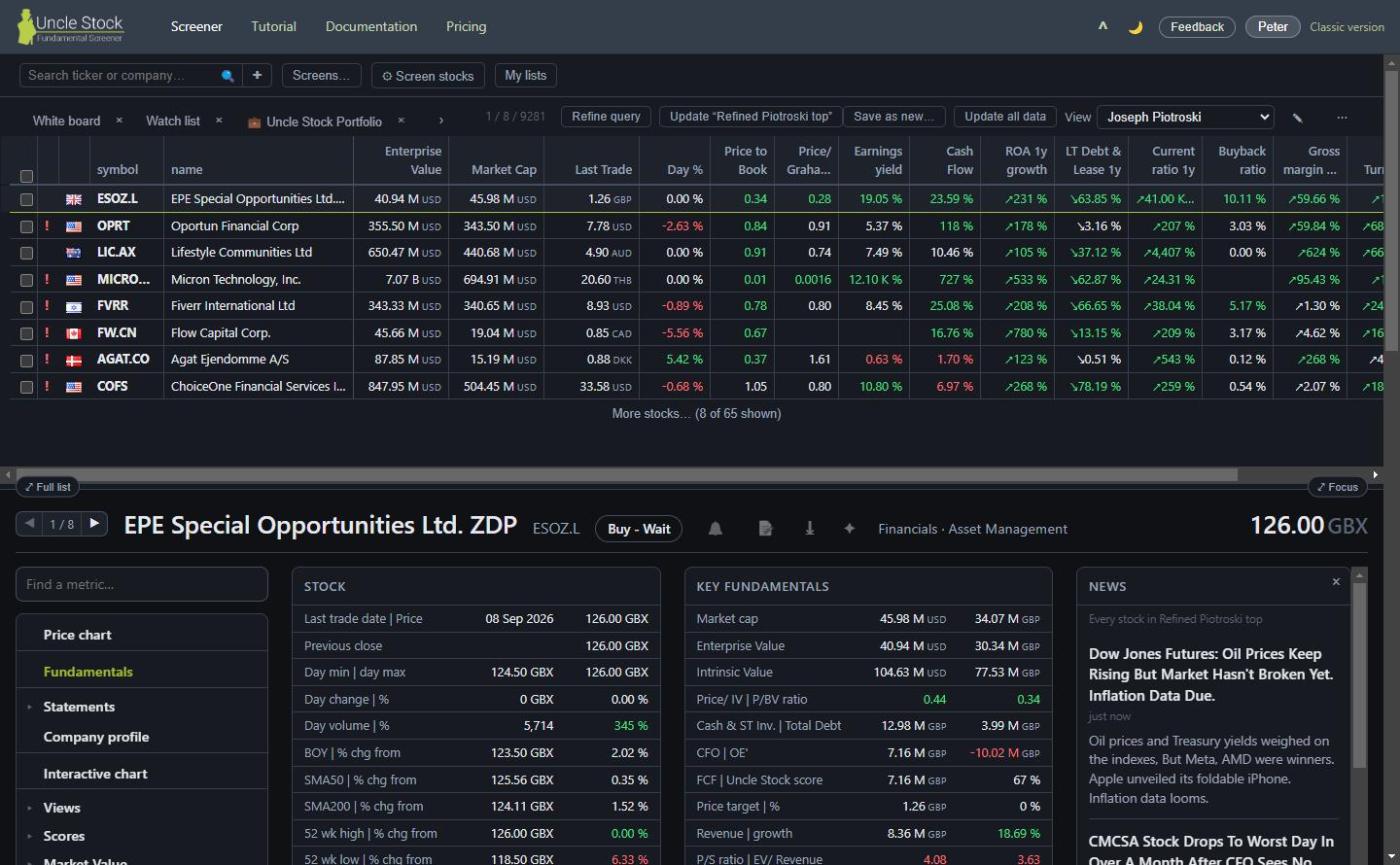Open the Pricing menu item

point(466,27)
